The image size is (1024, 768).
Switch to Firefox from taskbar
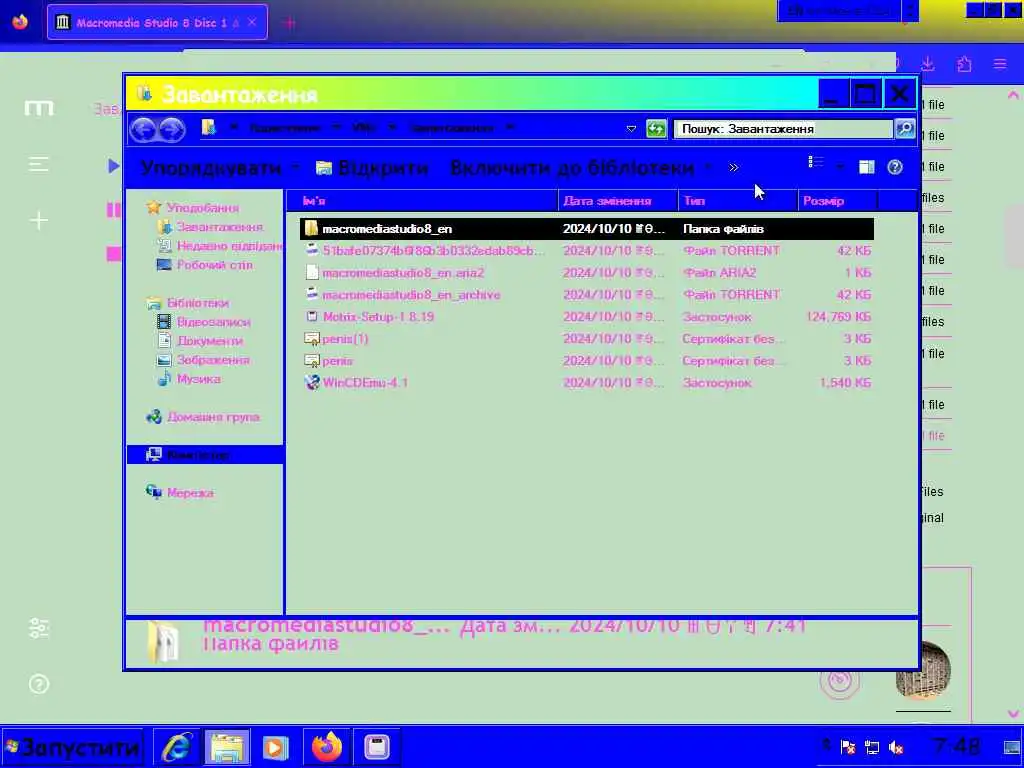[x=327, y=747]
